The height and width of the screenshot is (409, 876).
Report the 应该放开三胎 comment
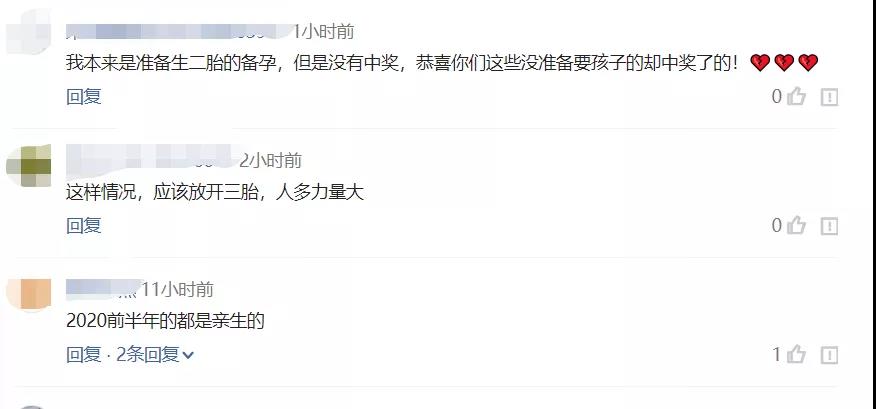pos(829,226)
